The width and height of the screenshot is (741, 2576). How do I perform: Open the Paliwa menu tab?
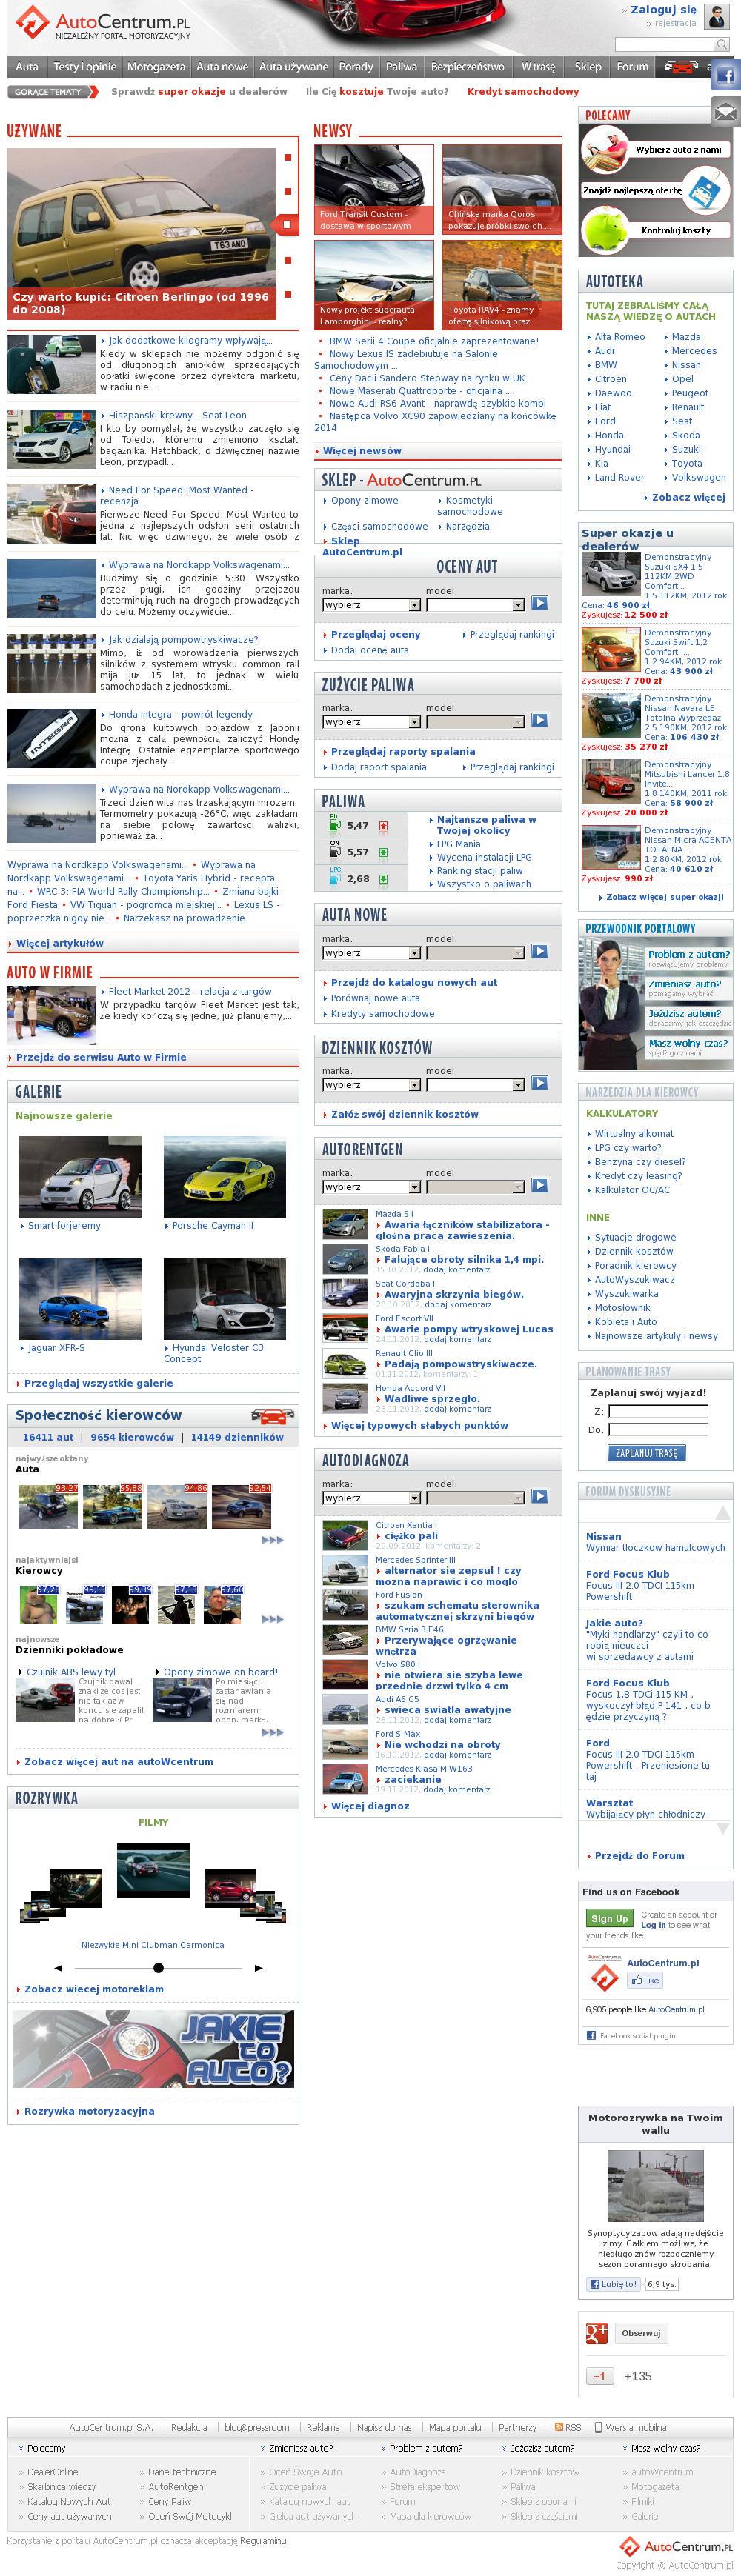[x=402, y=67]
